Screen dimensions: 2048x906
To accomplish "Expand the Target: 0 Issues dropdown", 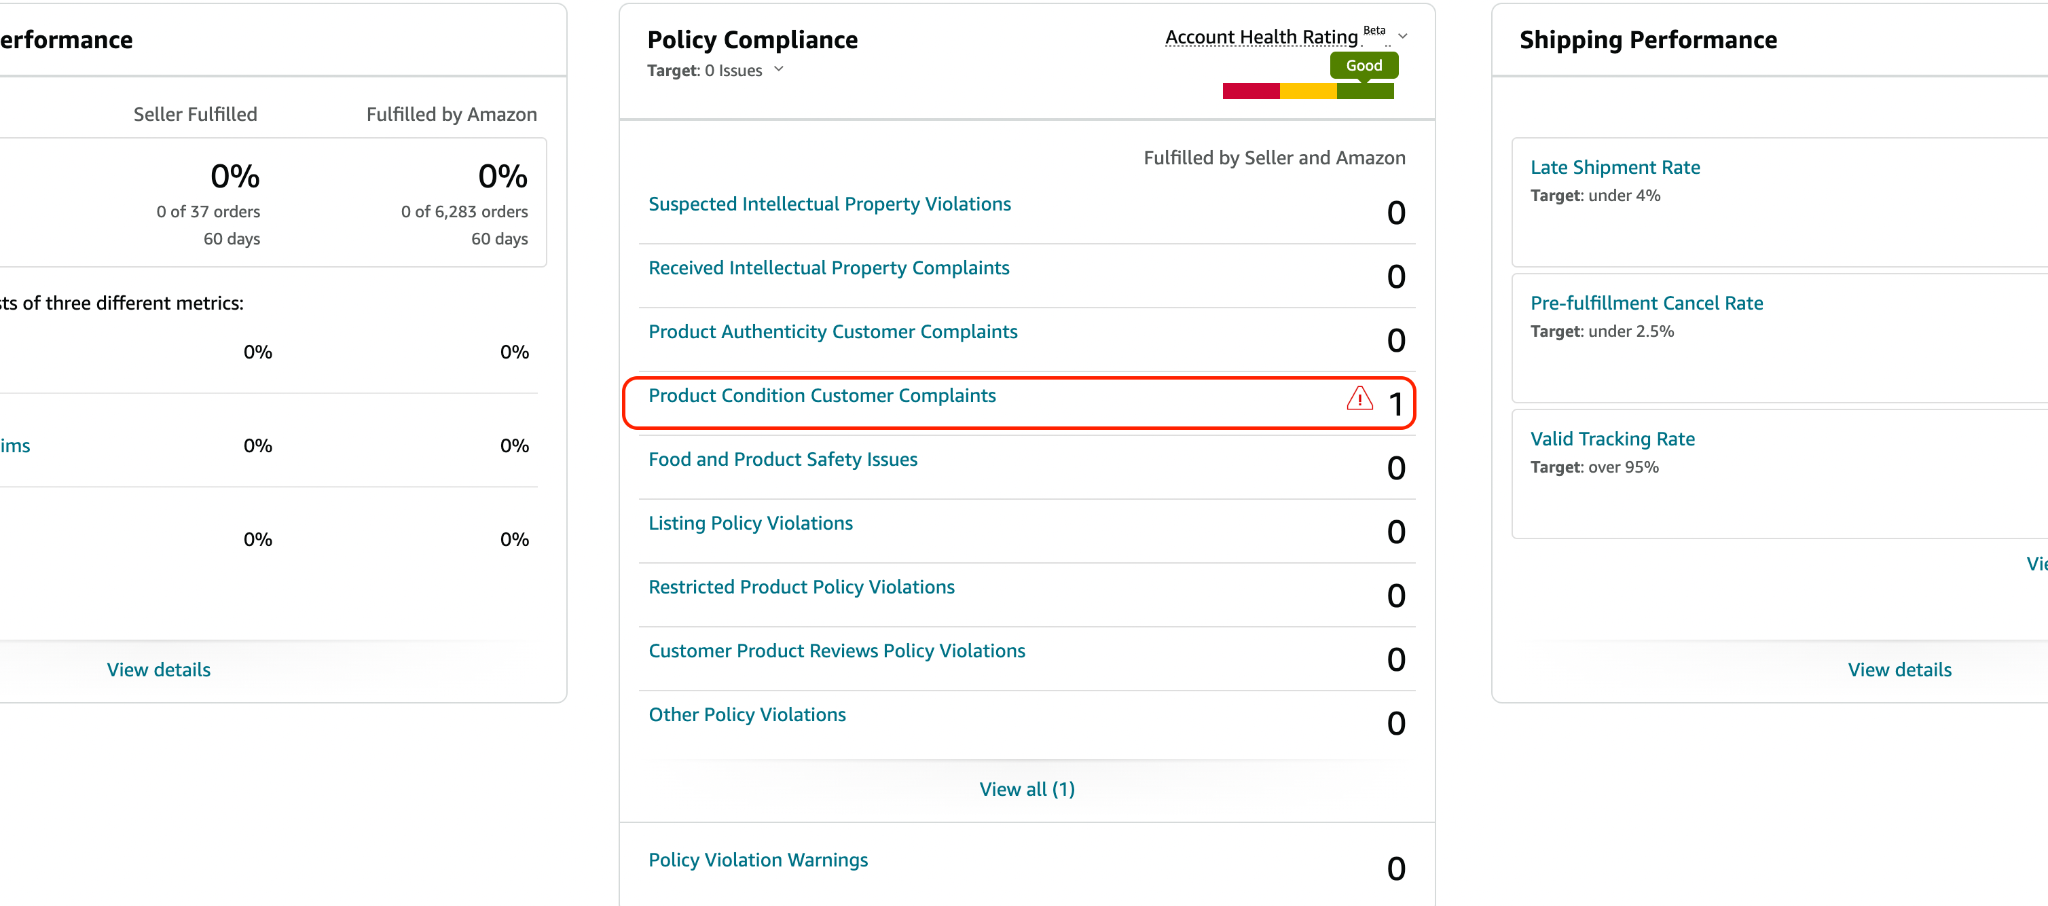I will point(778,70).
